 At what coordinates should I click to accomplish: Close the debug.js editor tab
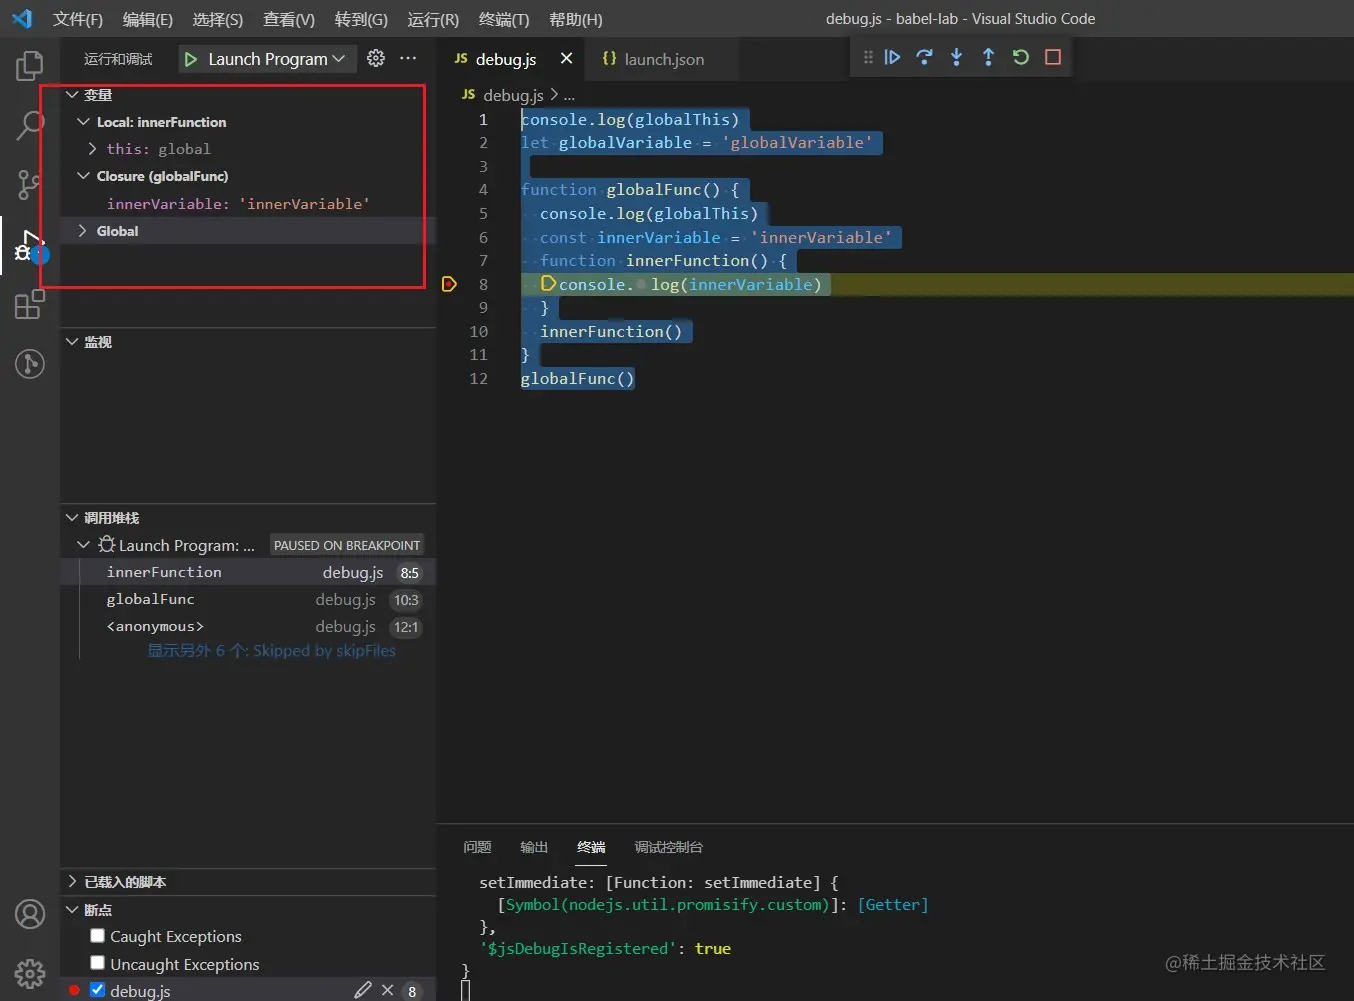(566, 58)
